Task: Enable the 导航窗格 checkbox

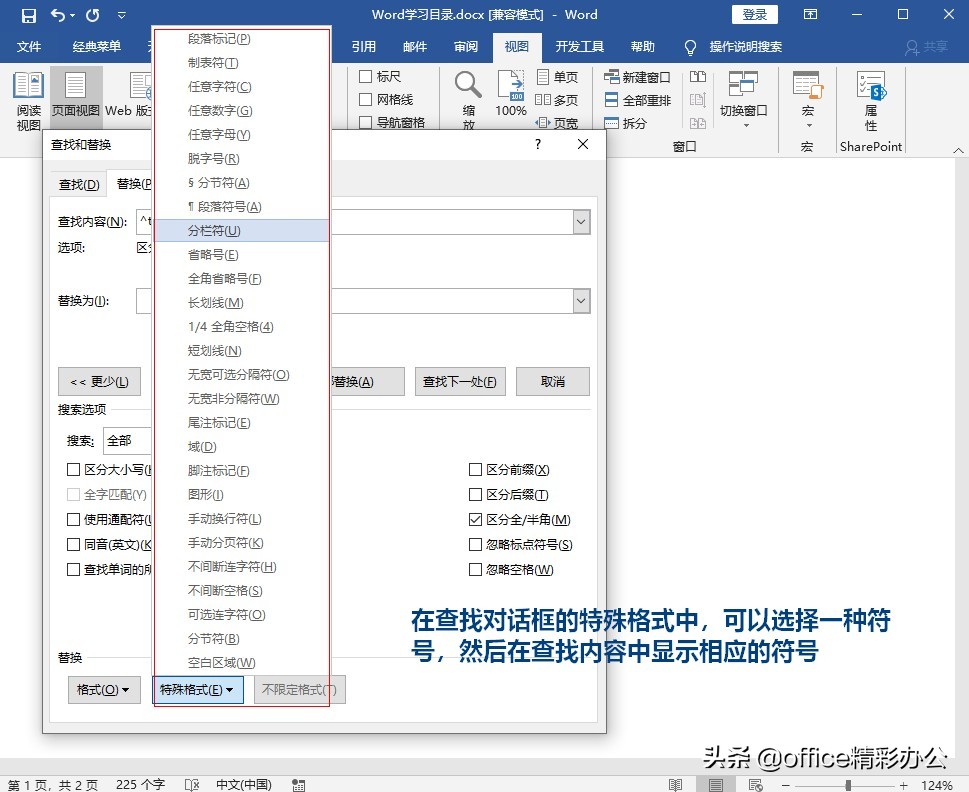Action: pos(365,122)
